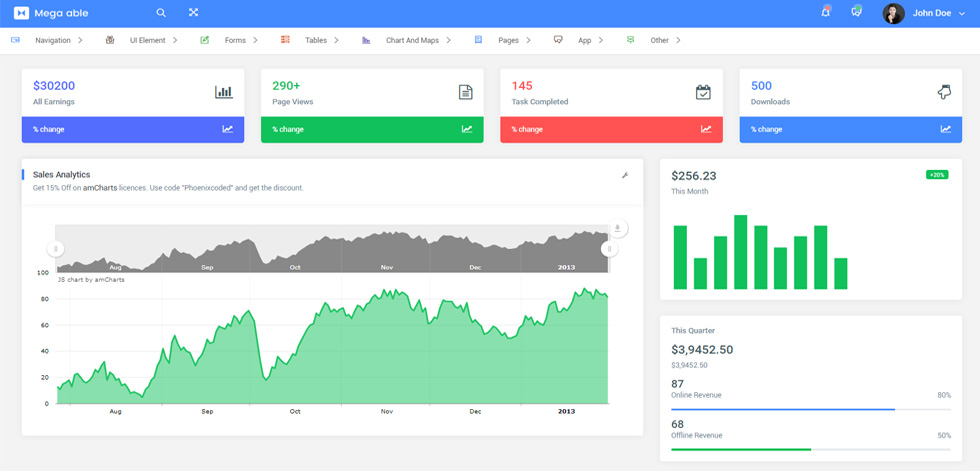This screenshot has width=980, height=471.
Task: Click the Chart And Maps icon
Action: pos(366,40)
